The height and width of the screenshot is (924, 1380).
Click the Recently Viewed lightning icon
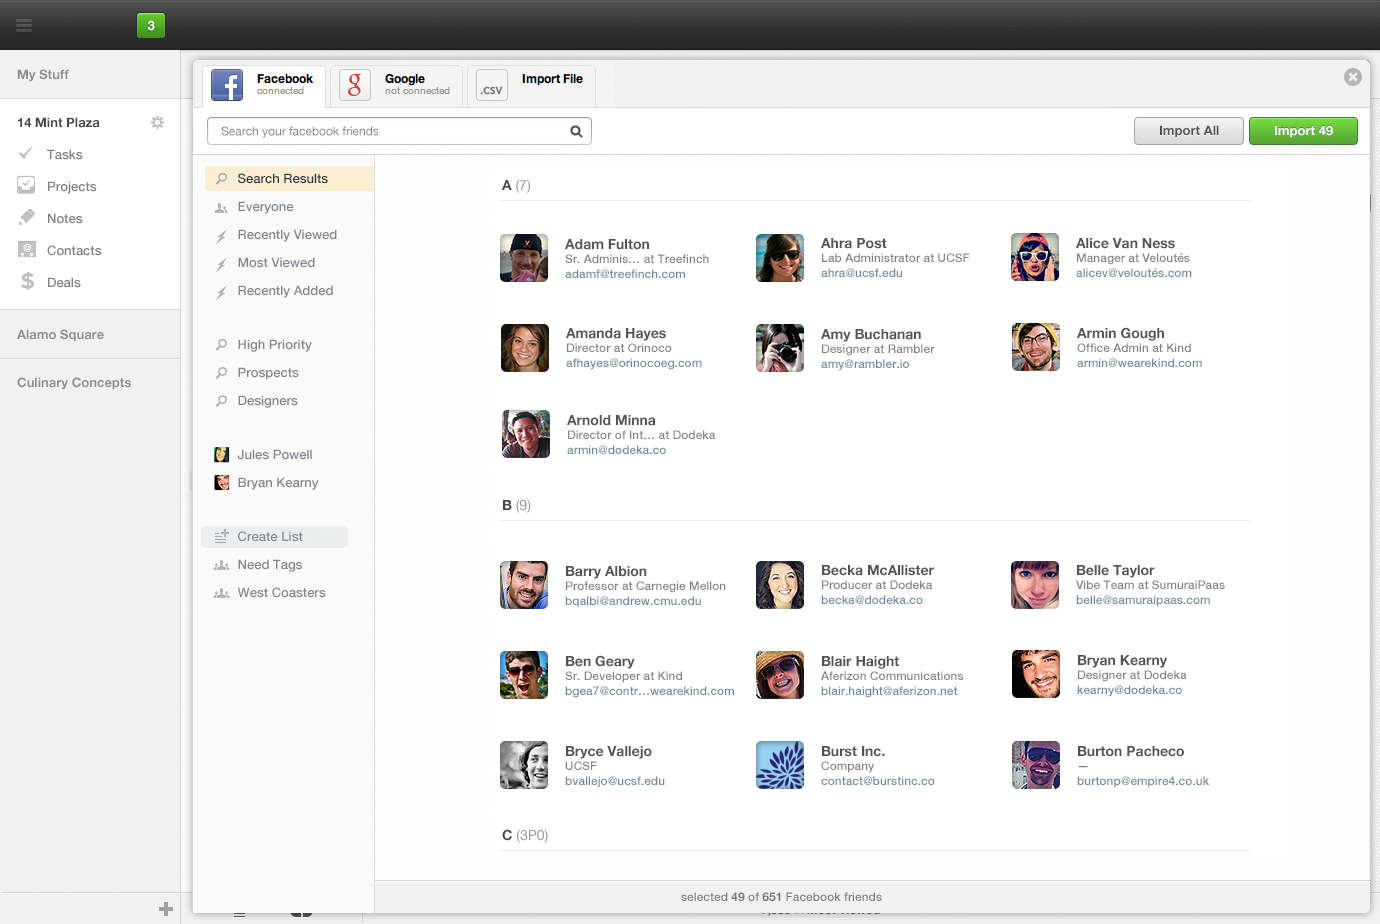(x=221, y=236)
